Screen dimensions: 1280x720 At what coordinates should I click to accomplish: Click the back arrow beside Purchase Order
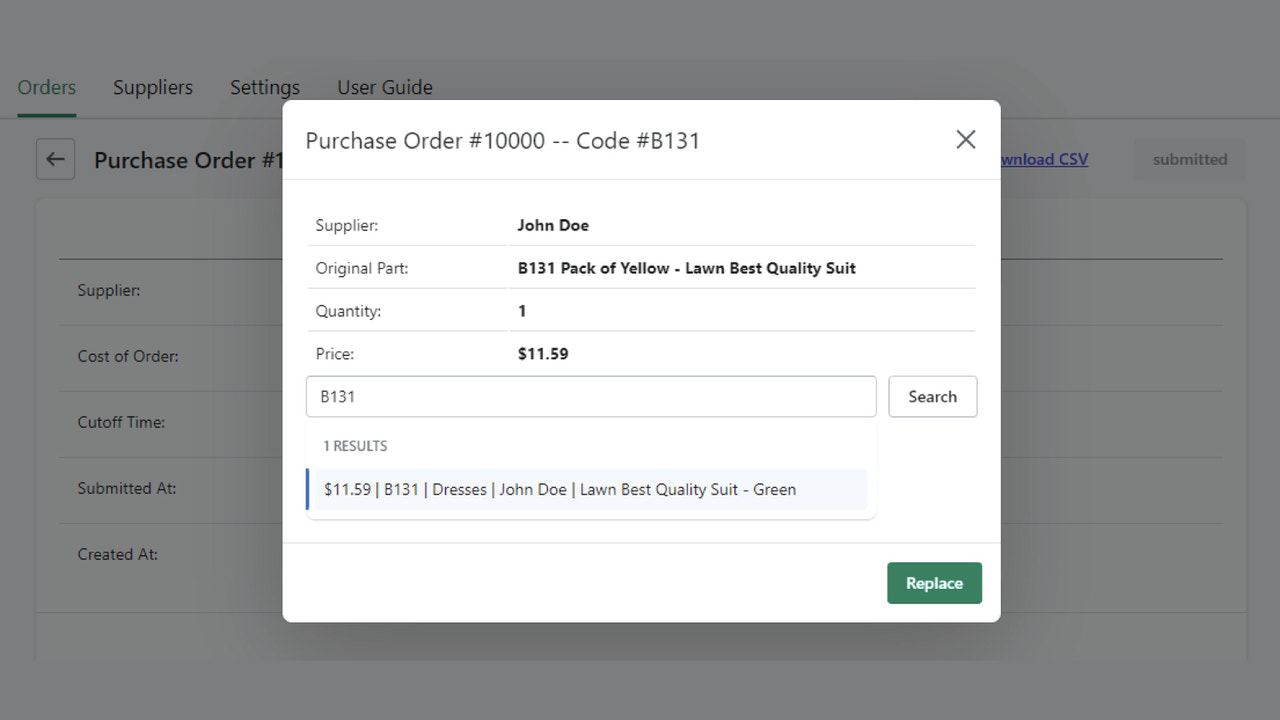click(55, 159)
